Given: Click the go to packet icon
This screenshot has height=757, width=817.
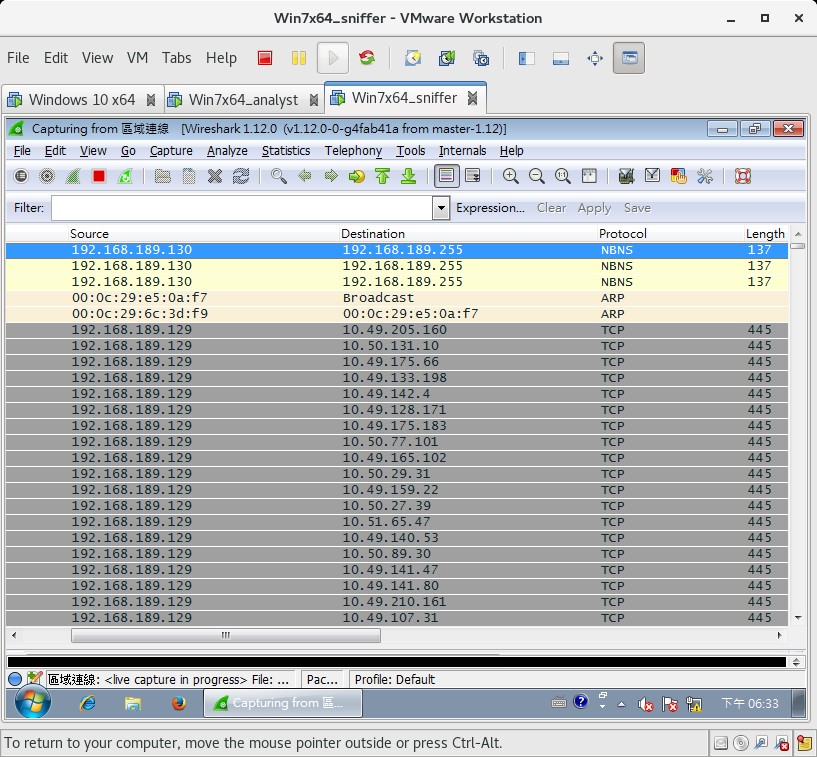Looking at the screenshot, I should click(x=357, y=176).
